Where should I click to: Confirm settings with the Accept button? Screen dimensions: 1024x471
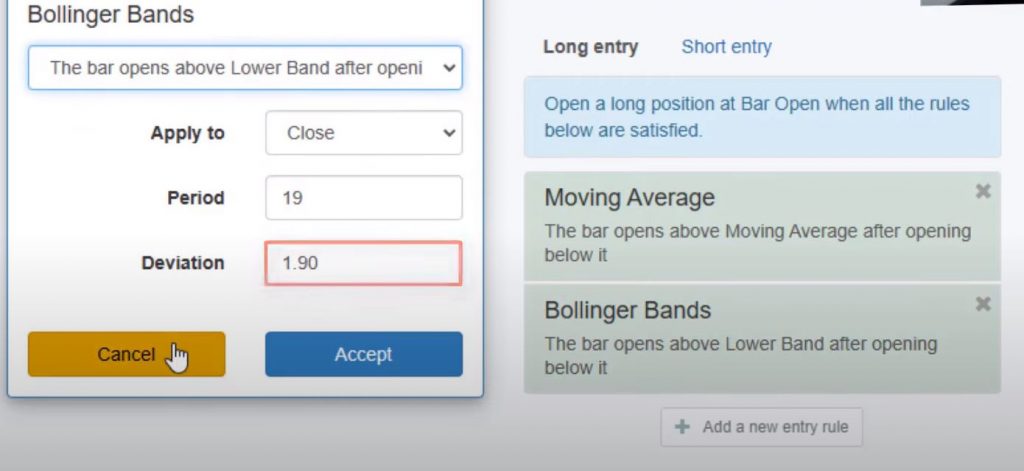[363, 354]
